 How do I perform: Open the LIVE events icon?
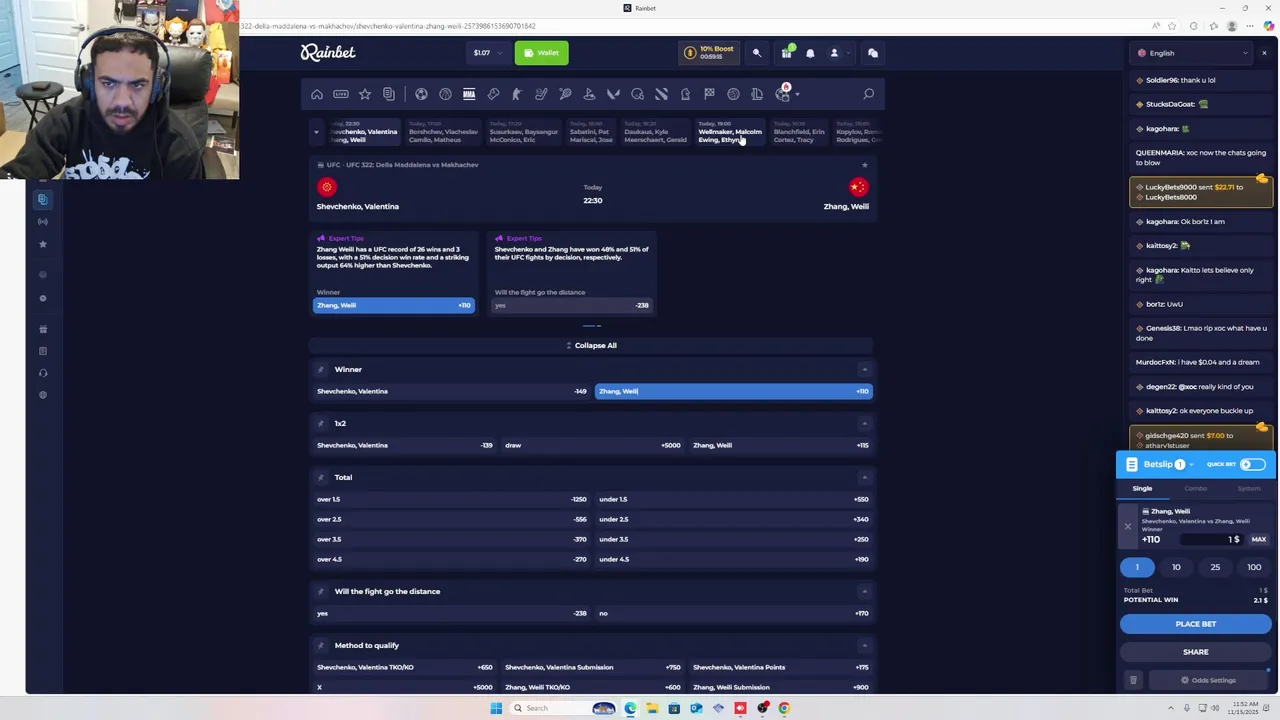pos(341,94)
